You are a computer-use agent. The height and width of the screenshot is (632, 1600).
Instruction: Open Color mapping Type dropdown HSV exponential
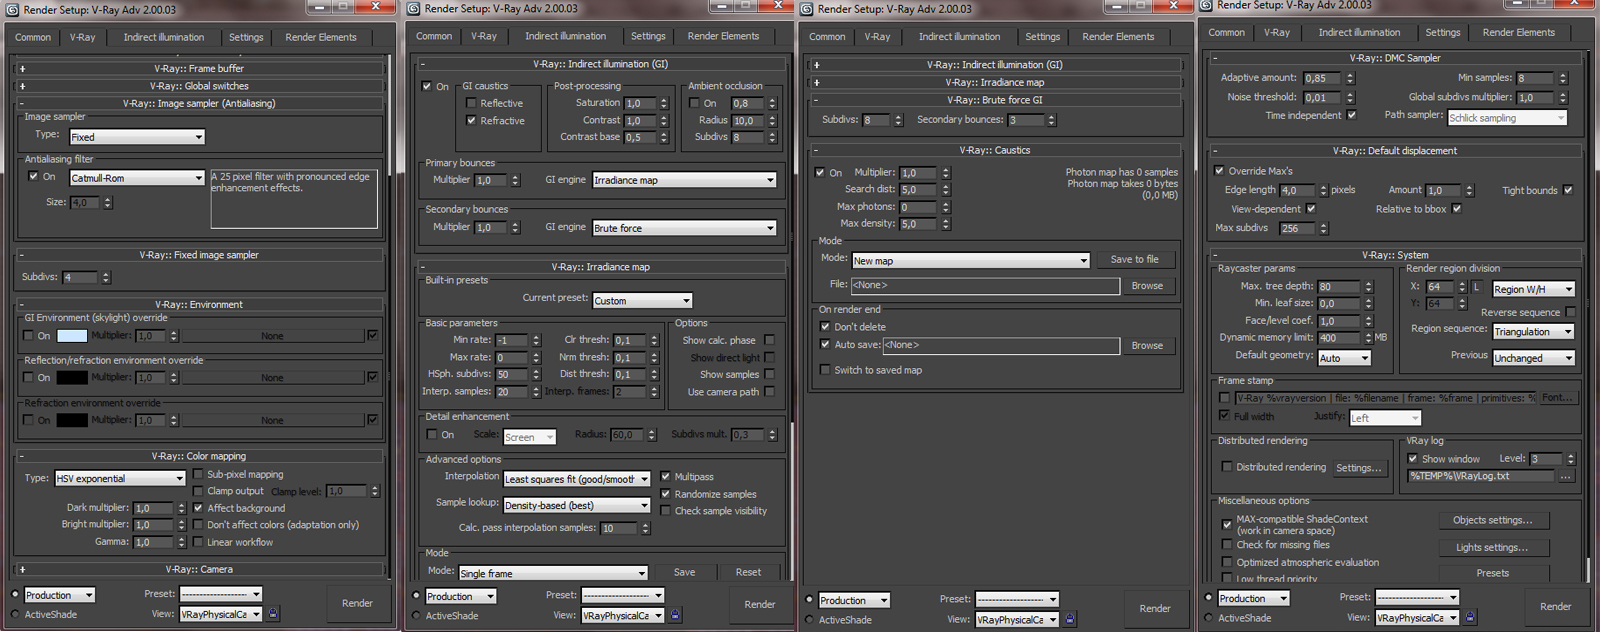[x=120, y=479]
